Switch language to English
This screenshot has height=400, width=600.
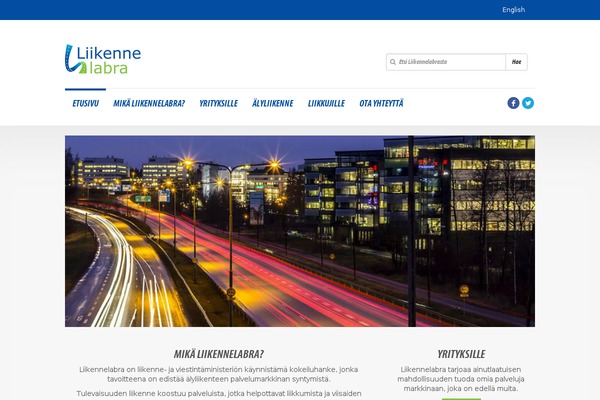click(x=514, y=10)
